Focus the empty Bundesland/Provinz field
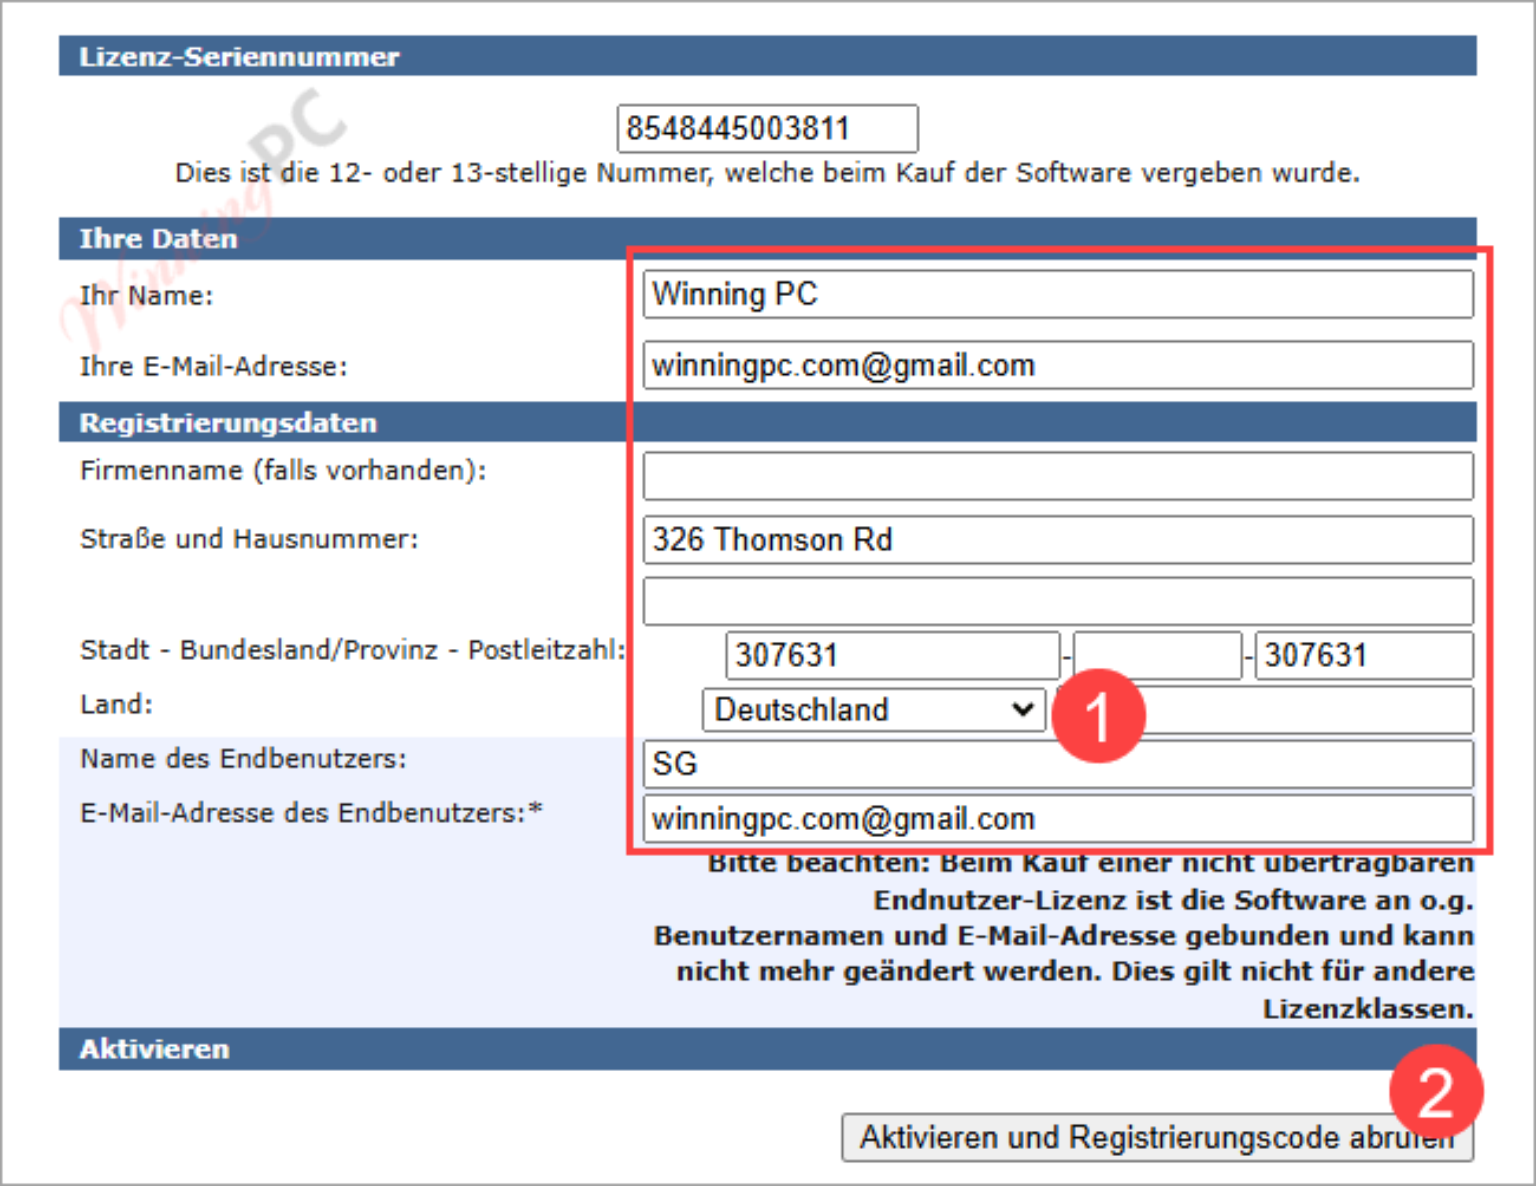1536x1186 pixels. point(1157,655)
